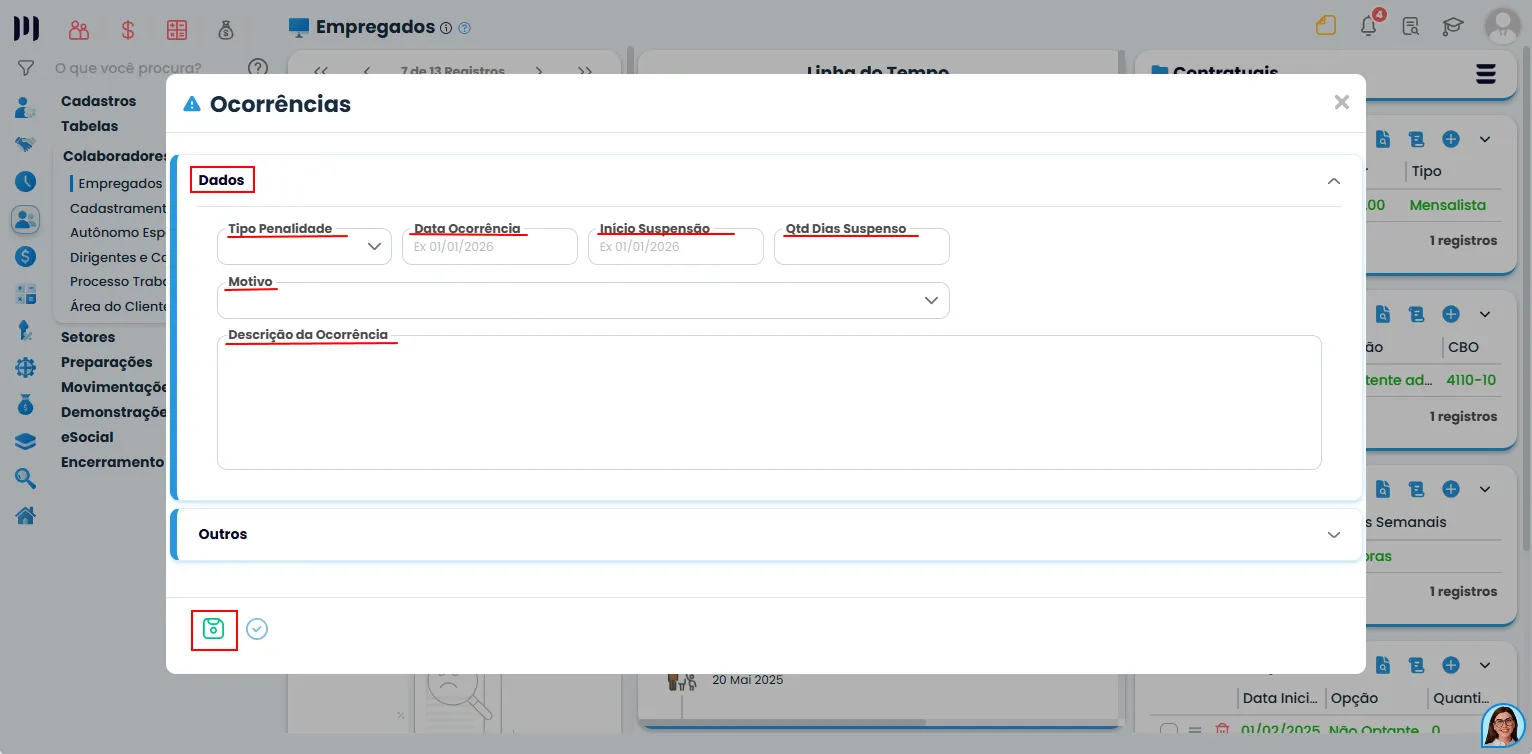Open the virtual assistant avatar chat
The height and width of the screenshot is (754, 1532).
(1503, 726)
